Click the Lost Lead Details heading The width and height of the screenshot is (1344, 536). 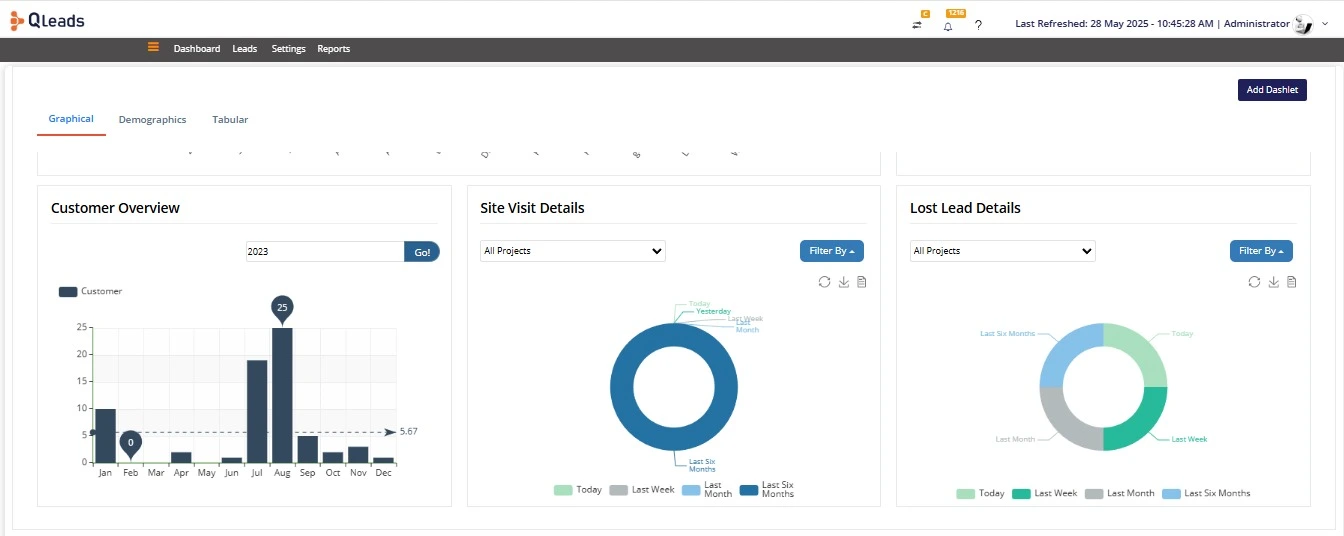[965, 208]
